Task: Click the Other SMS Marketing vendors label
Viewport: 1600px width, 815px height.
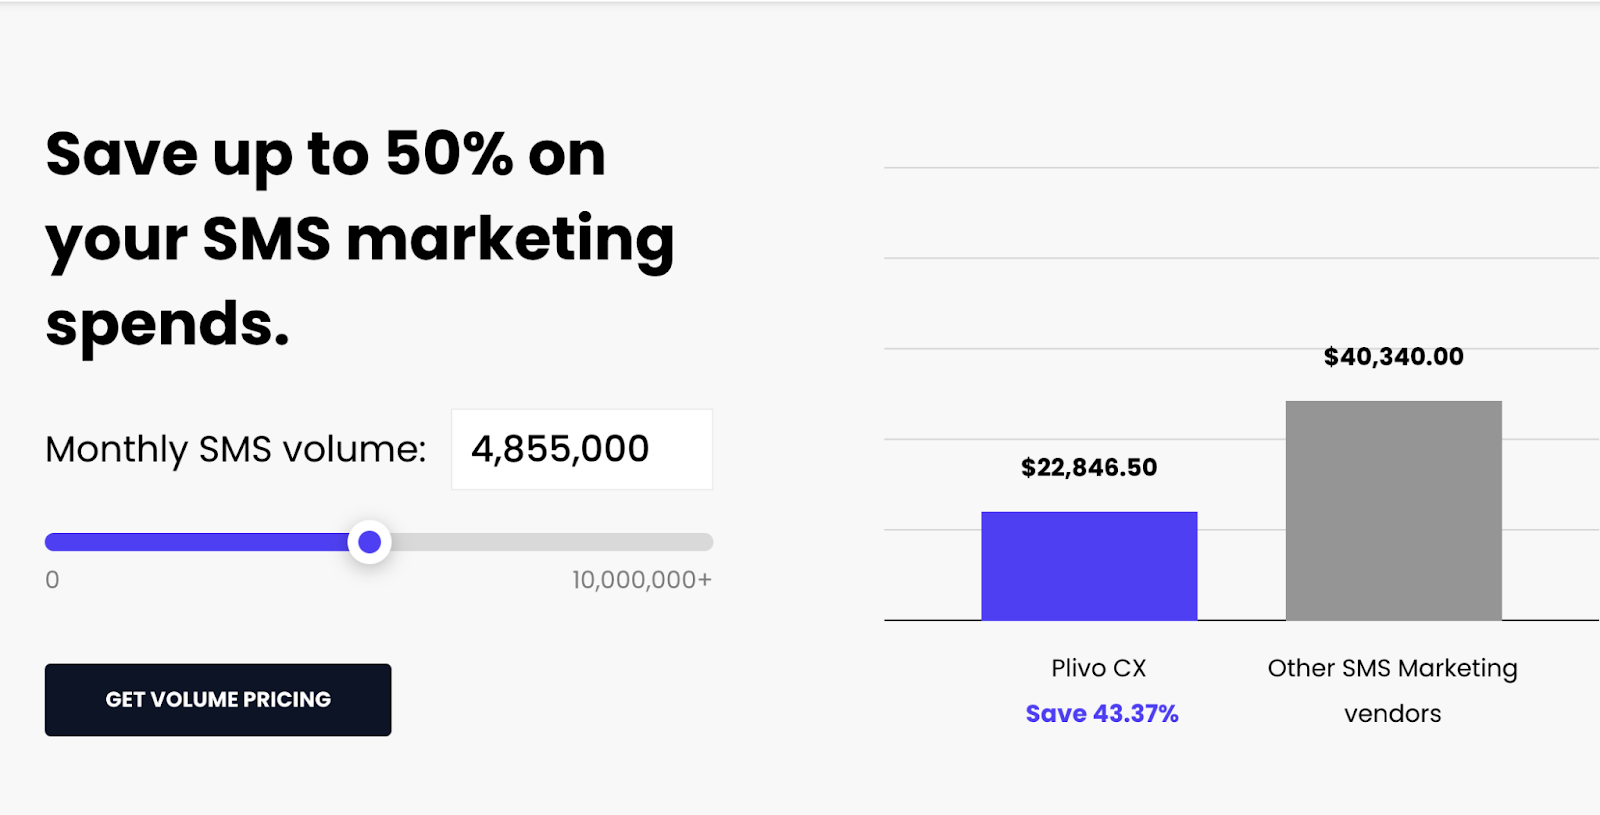Action: [x=1392, y=690]
